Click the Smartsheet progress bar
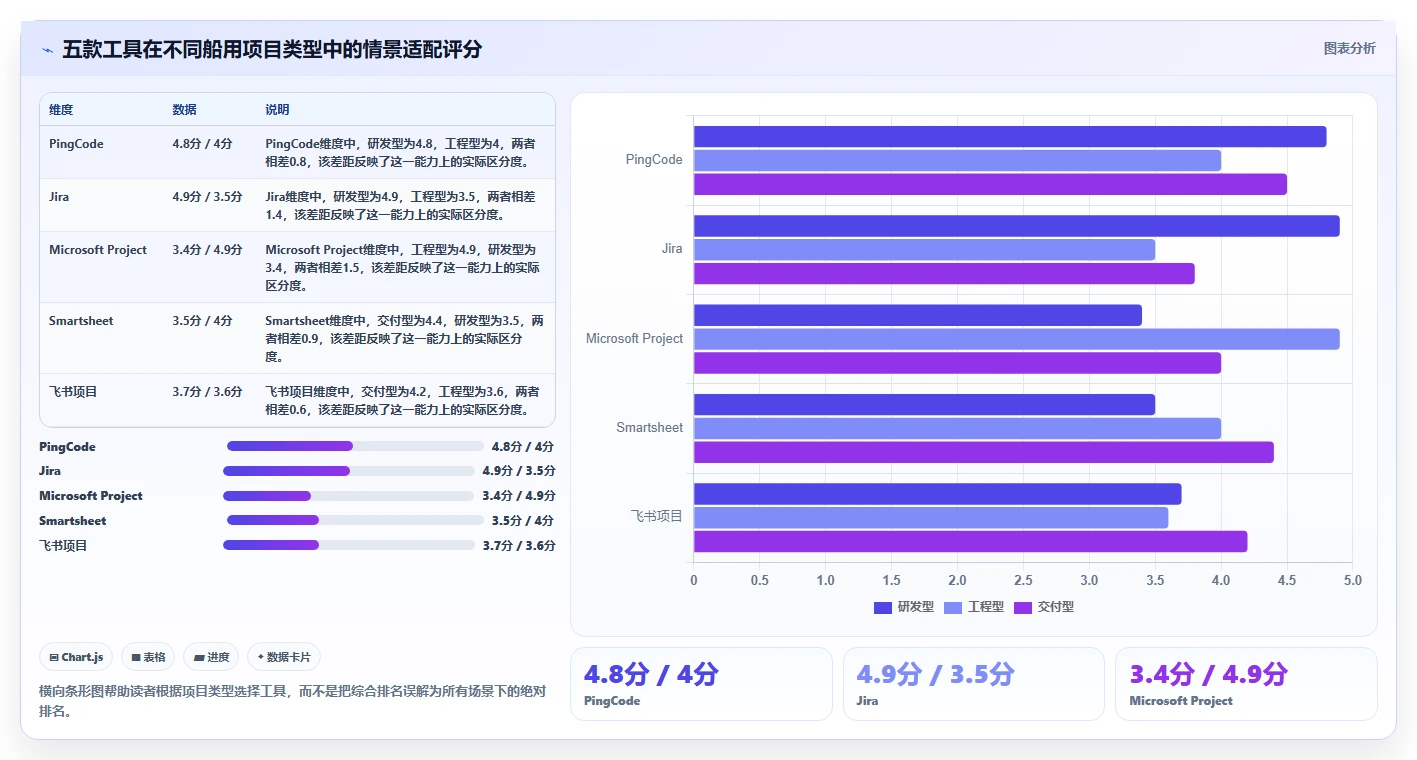This screenshot has height=760, width=1417. tap(355, 520)
